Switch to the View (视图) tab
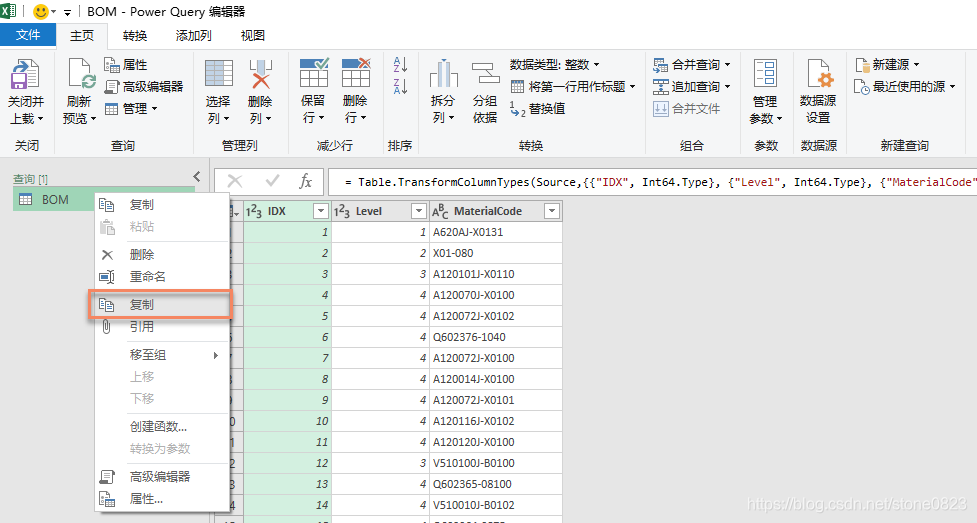The width and height of the screenshot is (977, 523). point(252,36)
